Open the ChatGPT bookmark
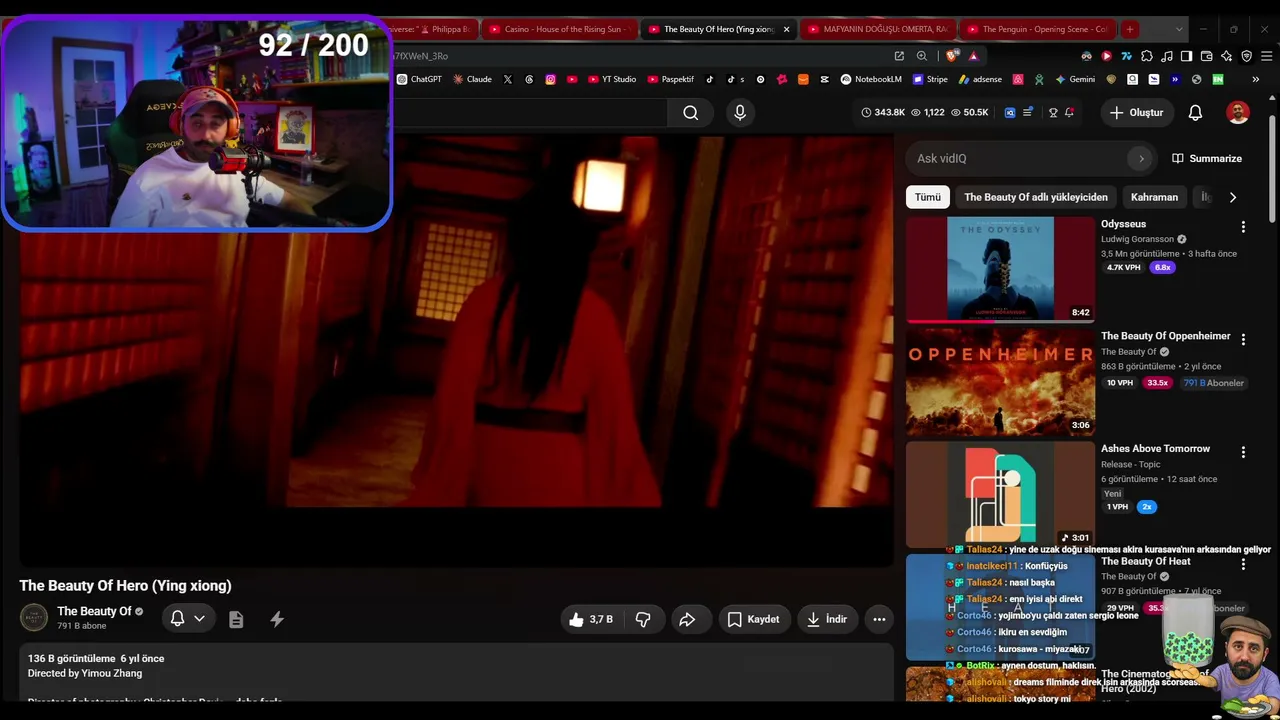This screenshot has width=1280, height=720. point(419,79)
